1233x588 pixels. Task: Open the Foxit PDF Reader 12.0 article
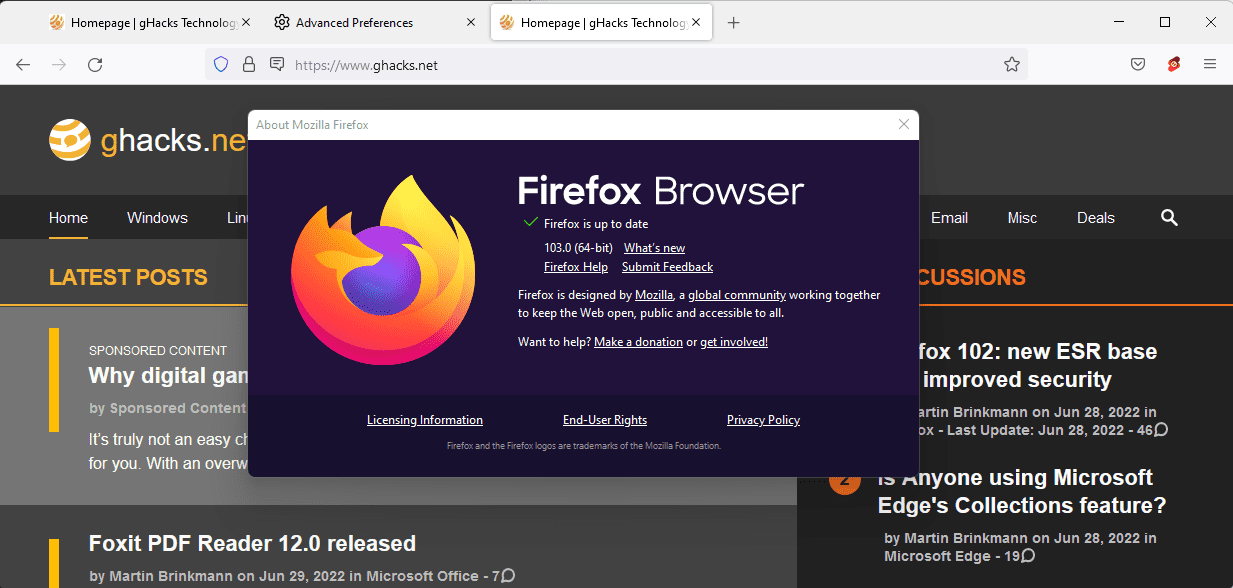pyautogui.click(x=251, y=543)
